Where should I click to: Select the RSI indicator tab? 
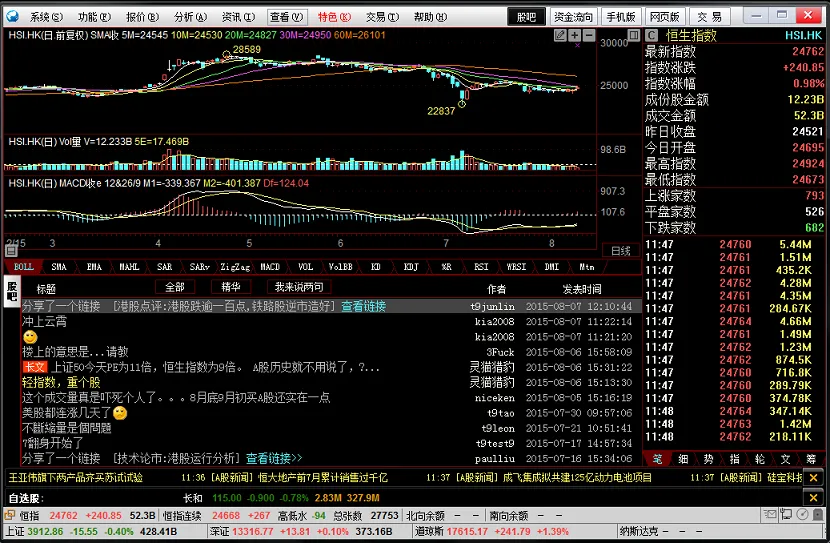click(x=481, y=267)
